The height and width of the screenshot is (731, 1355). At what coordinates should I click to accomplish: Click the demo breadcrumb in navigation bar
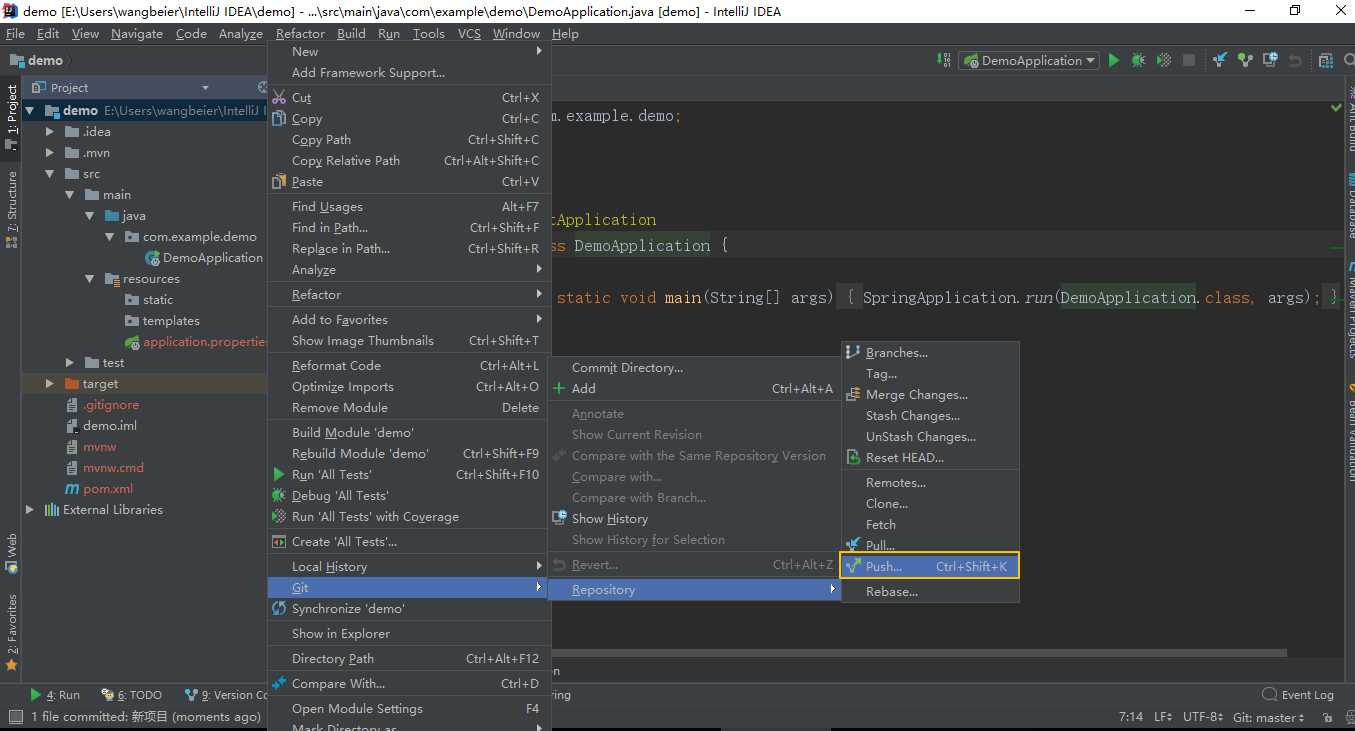click(x=36, y=60)
